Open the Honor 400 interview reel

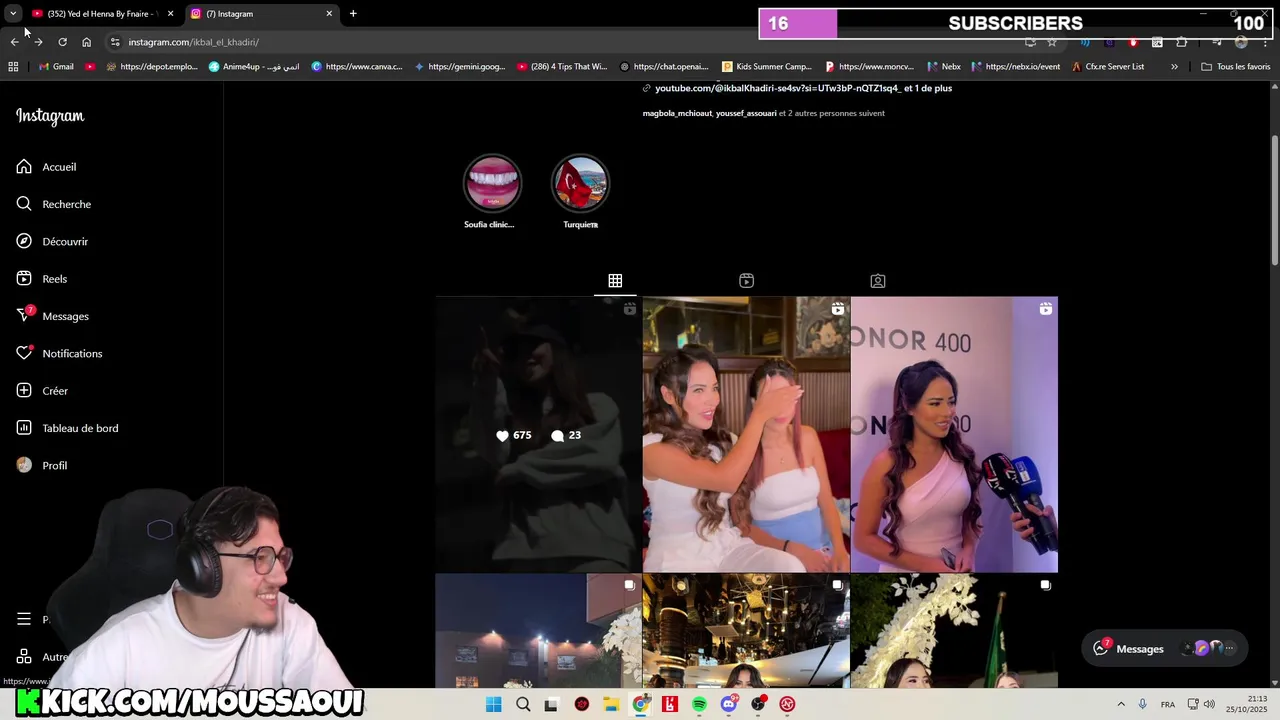click(954, 434)
